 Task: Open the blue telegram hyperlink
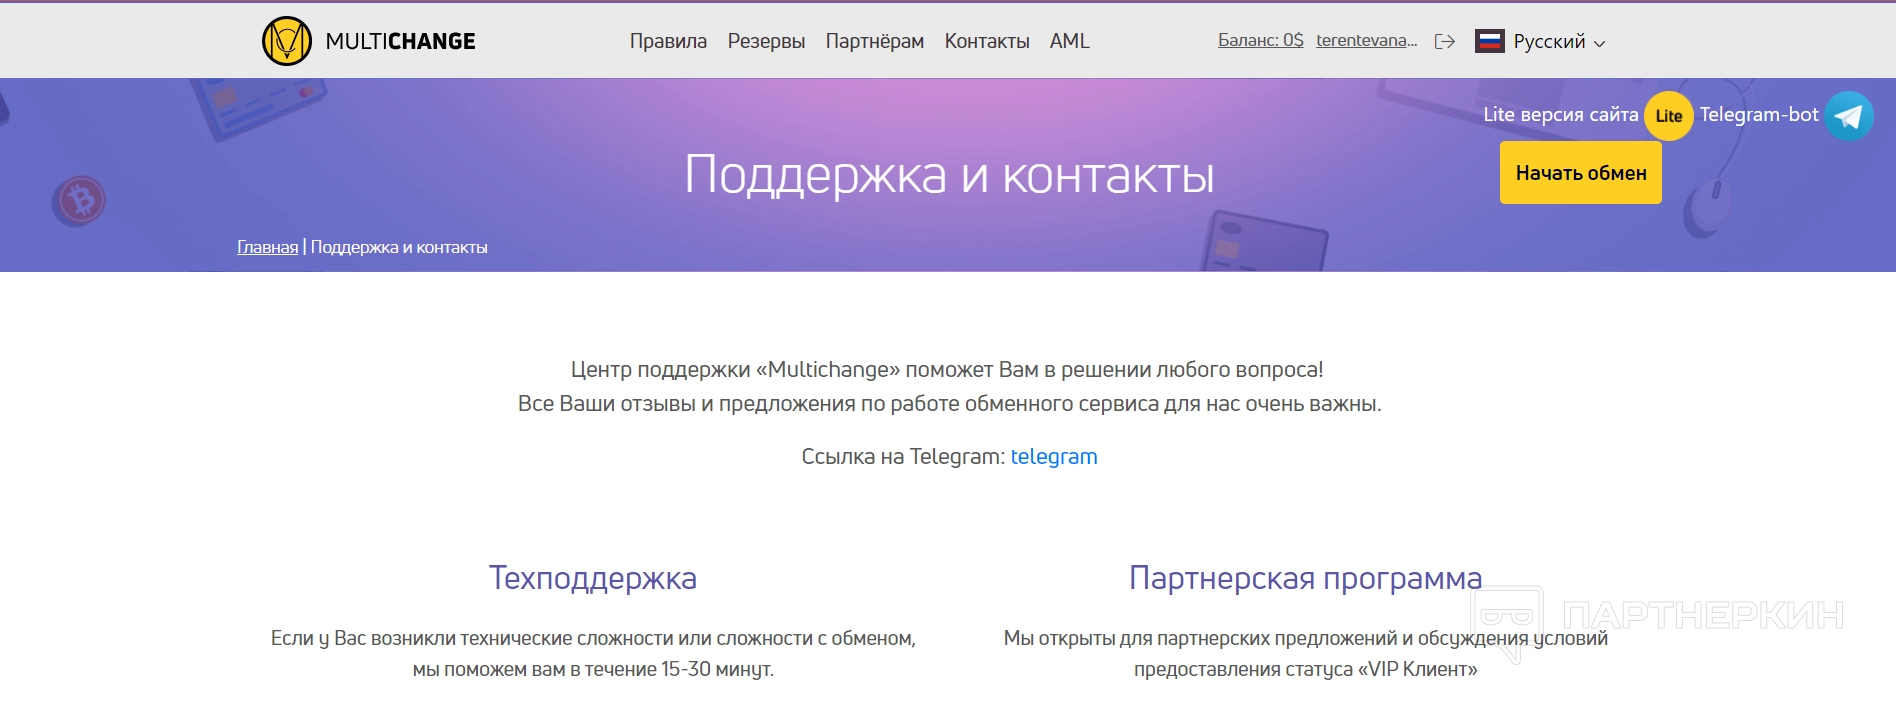click(1053, 456)
